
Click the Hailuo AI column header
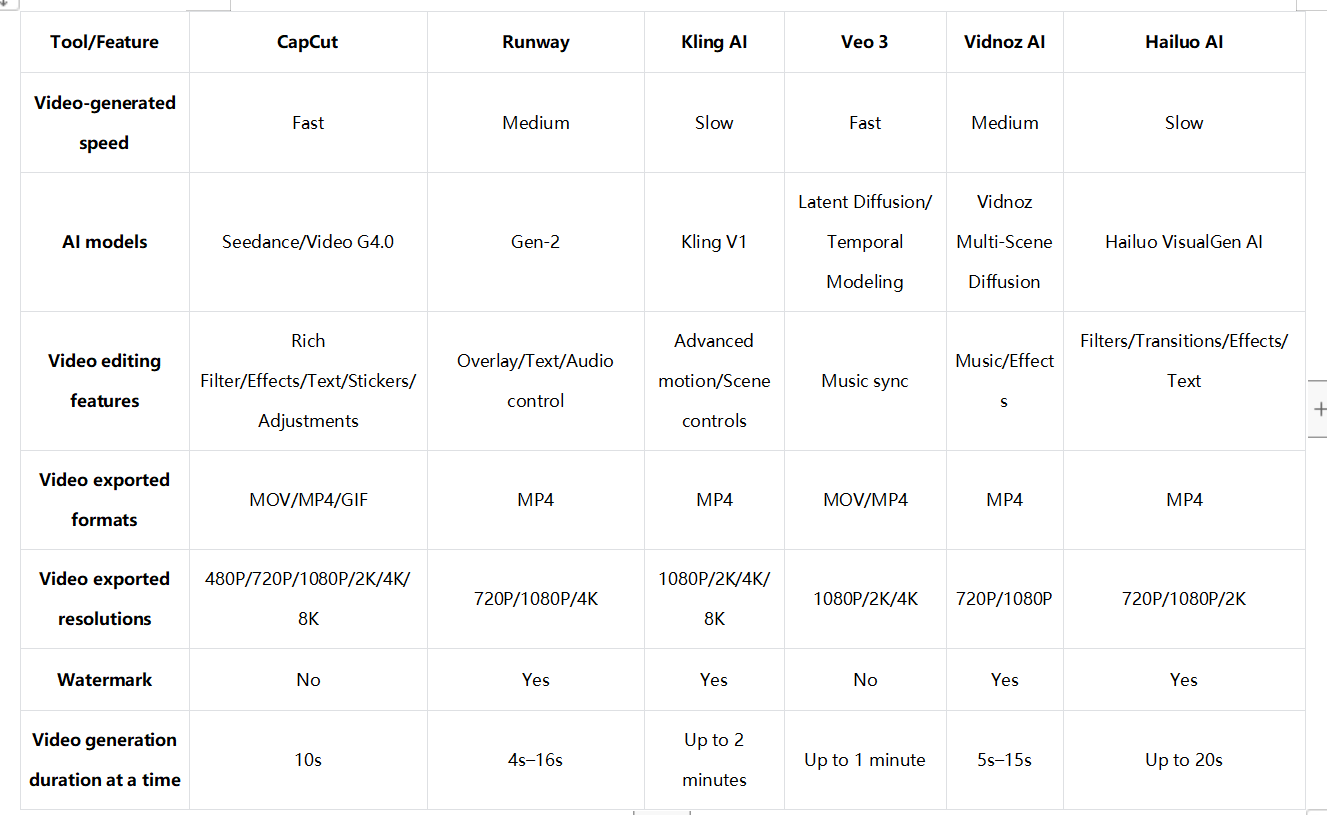click(1184, 42)
